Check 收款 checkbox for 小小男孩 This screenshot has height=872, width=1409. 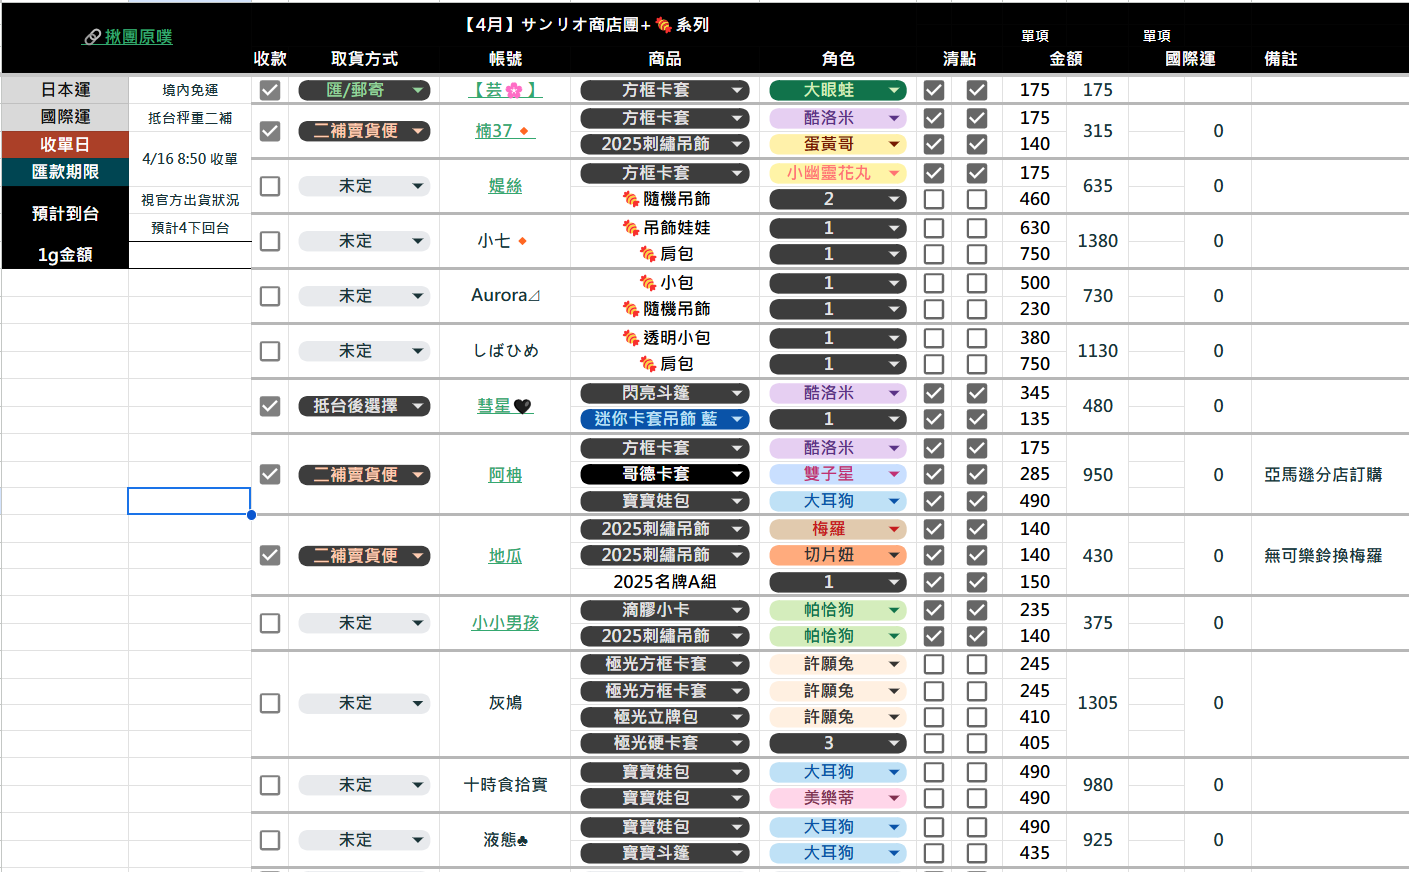[x=270, y=623]
